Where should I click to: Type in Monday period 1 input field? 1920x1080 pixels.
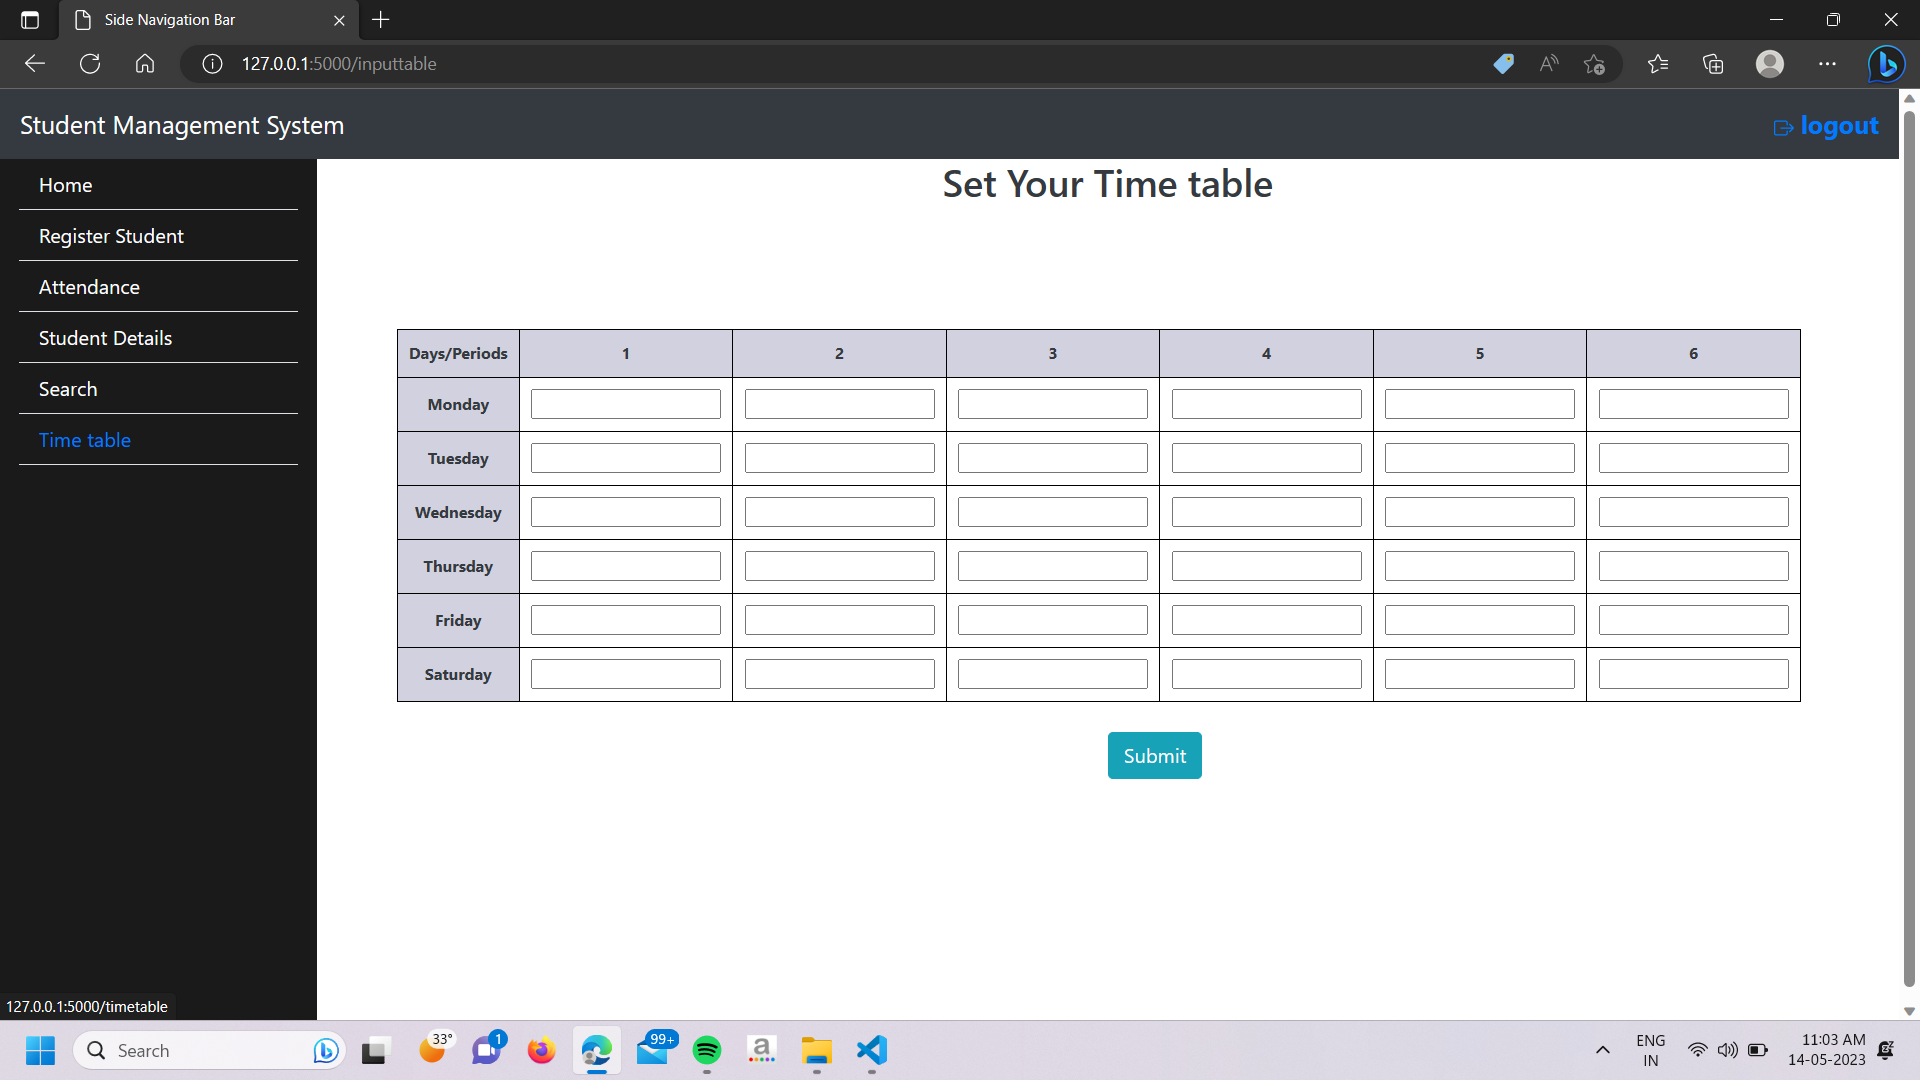tap(626, 403)
